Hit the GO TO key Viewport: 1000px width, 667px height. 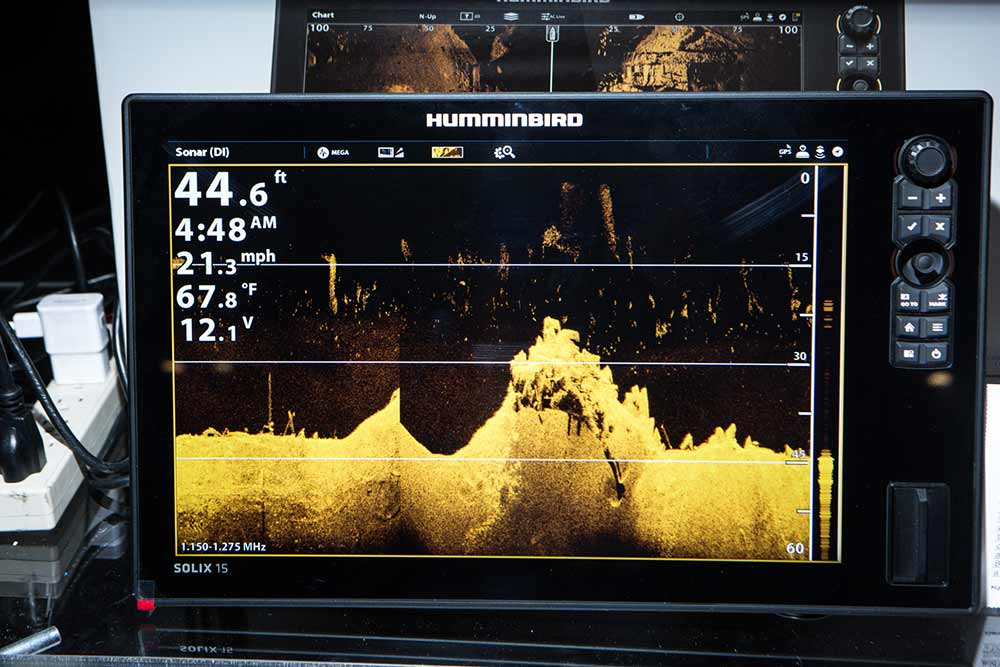point(909,300)
